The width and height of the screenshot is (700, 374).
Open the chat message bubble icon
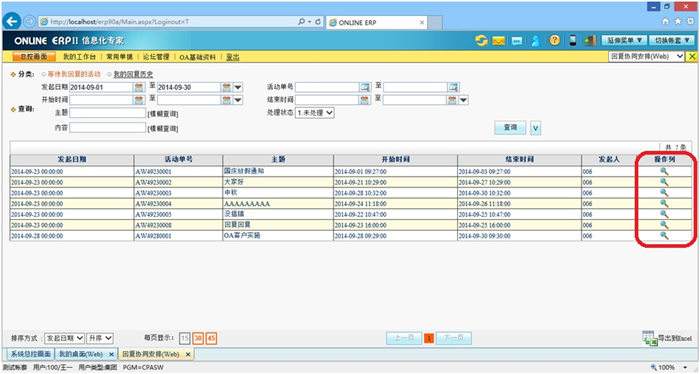(x=517, y=41)
